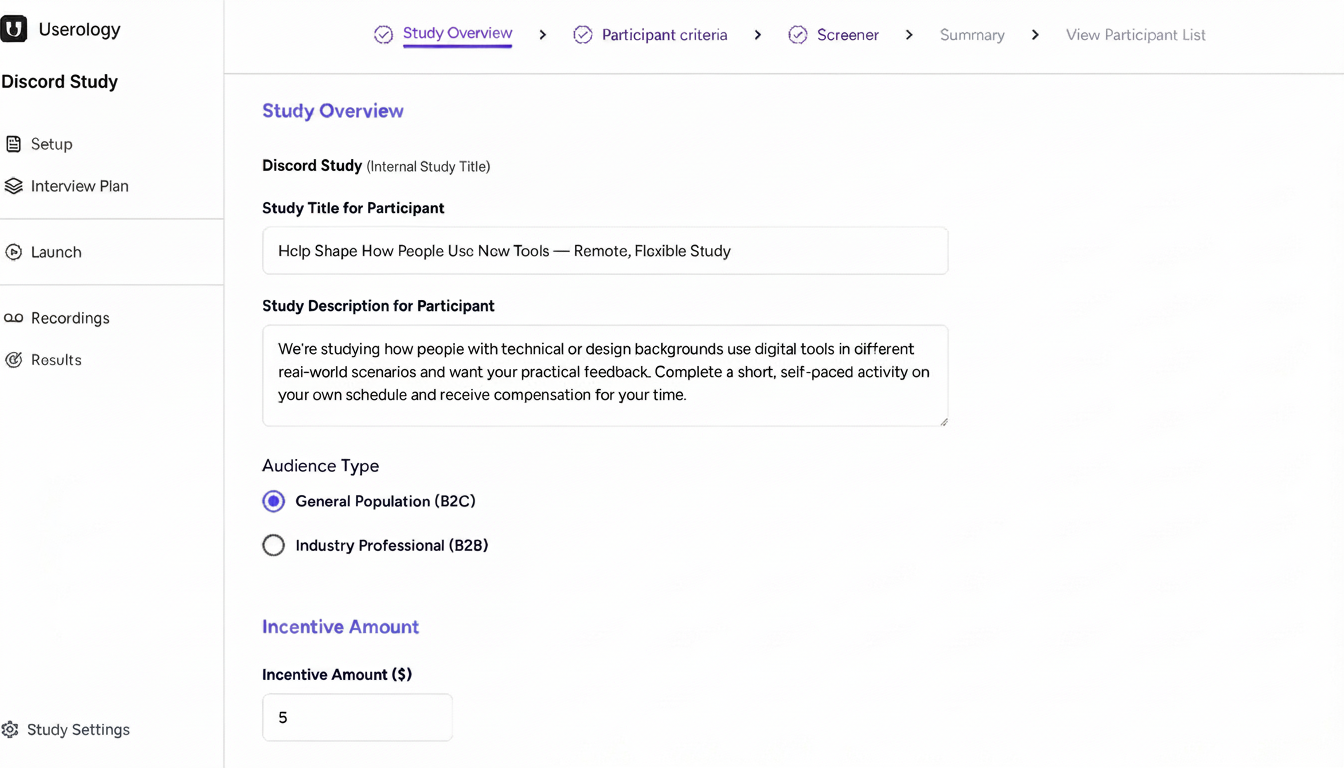Click the checkmark icon beside Study Overview

[383, 34]
